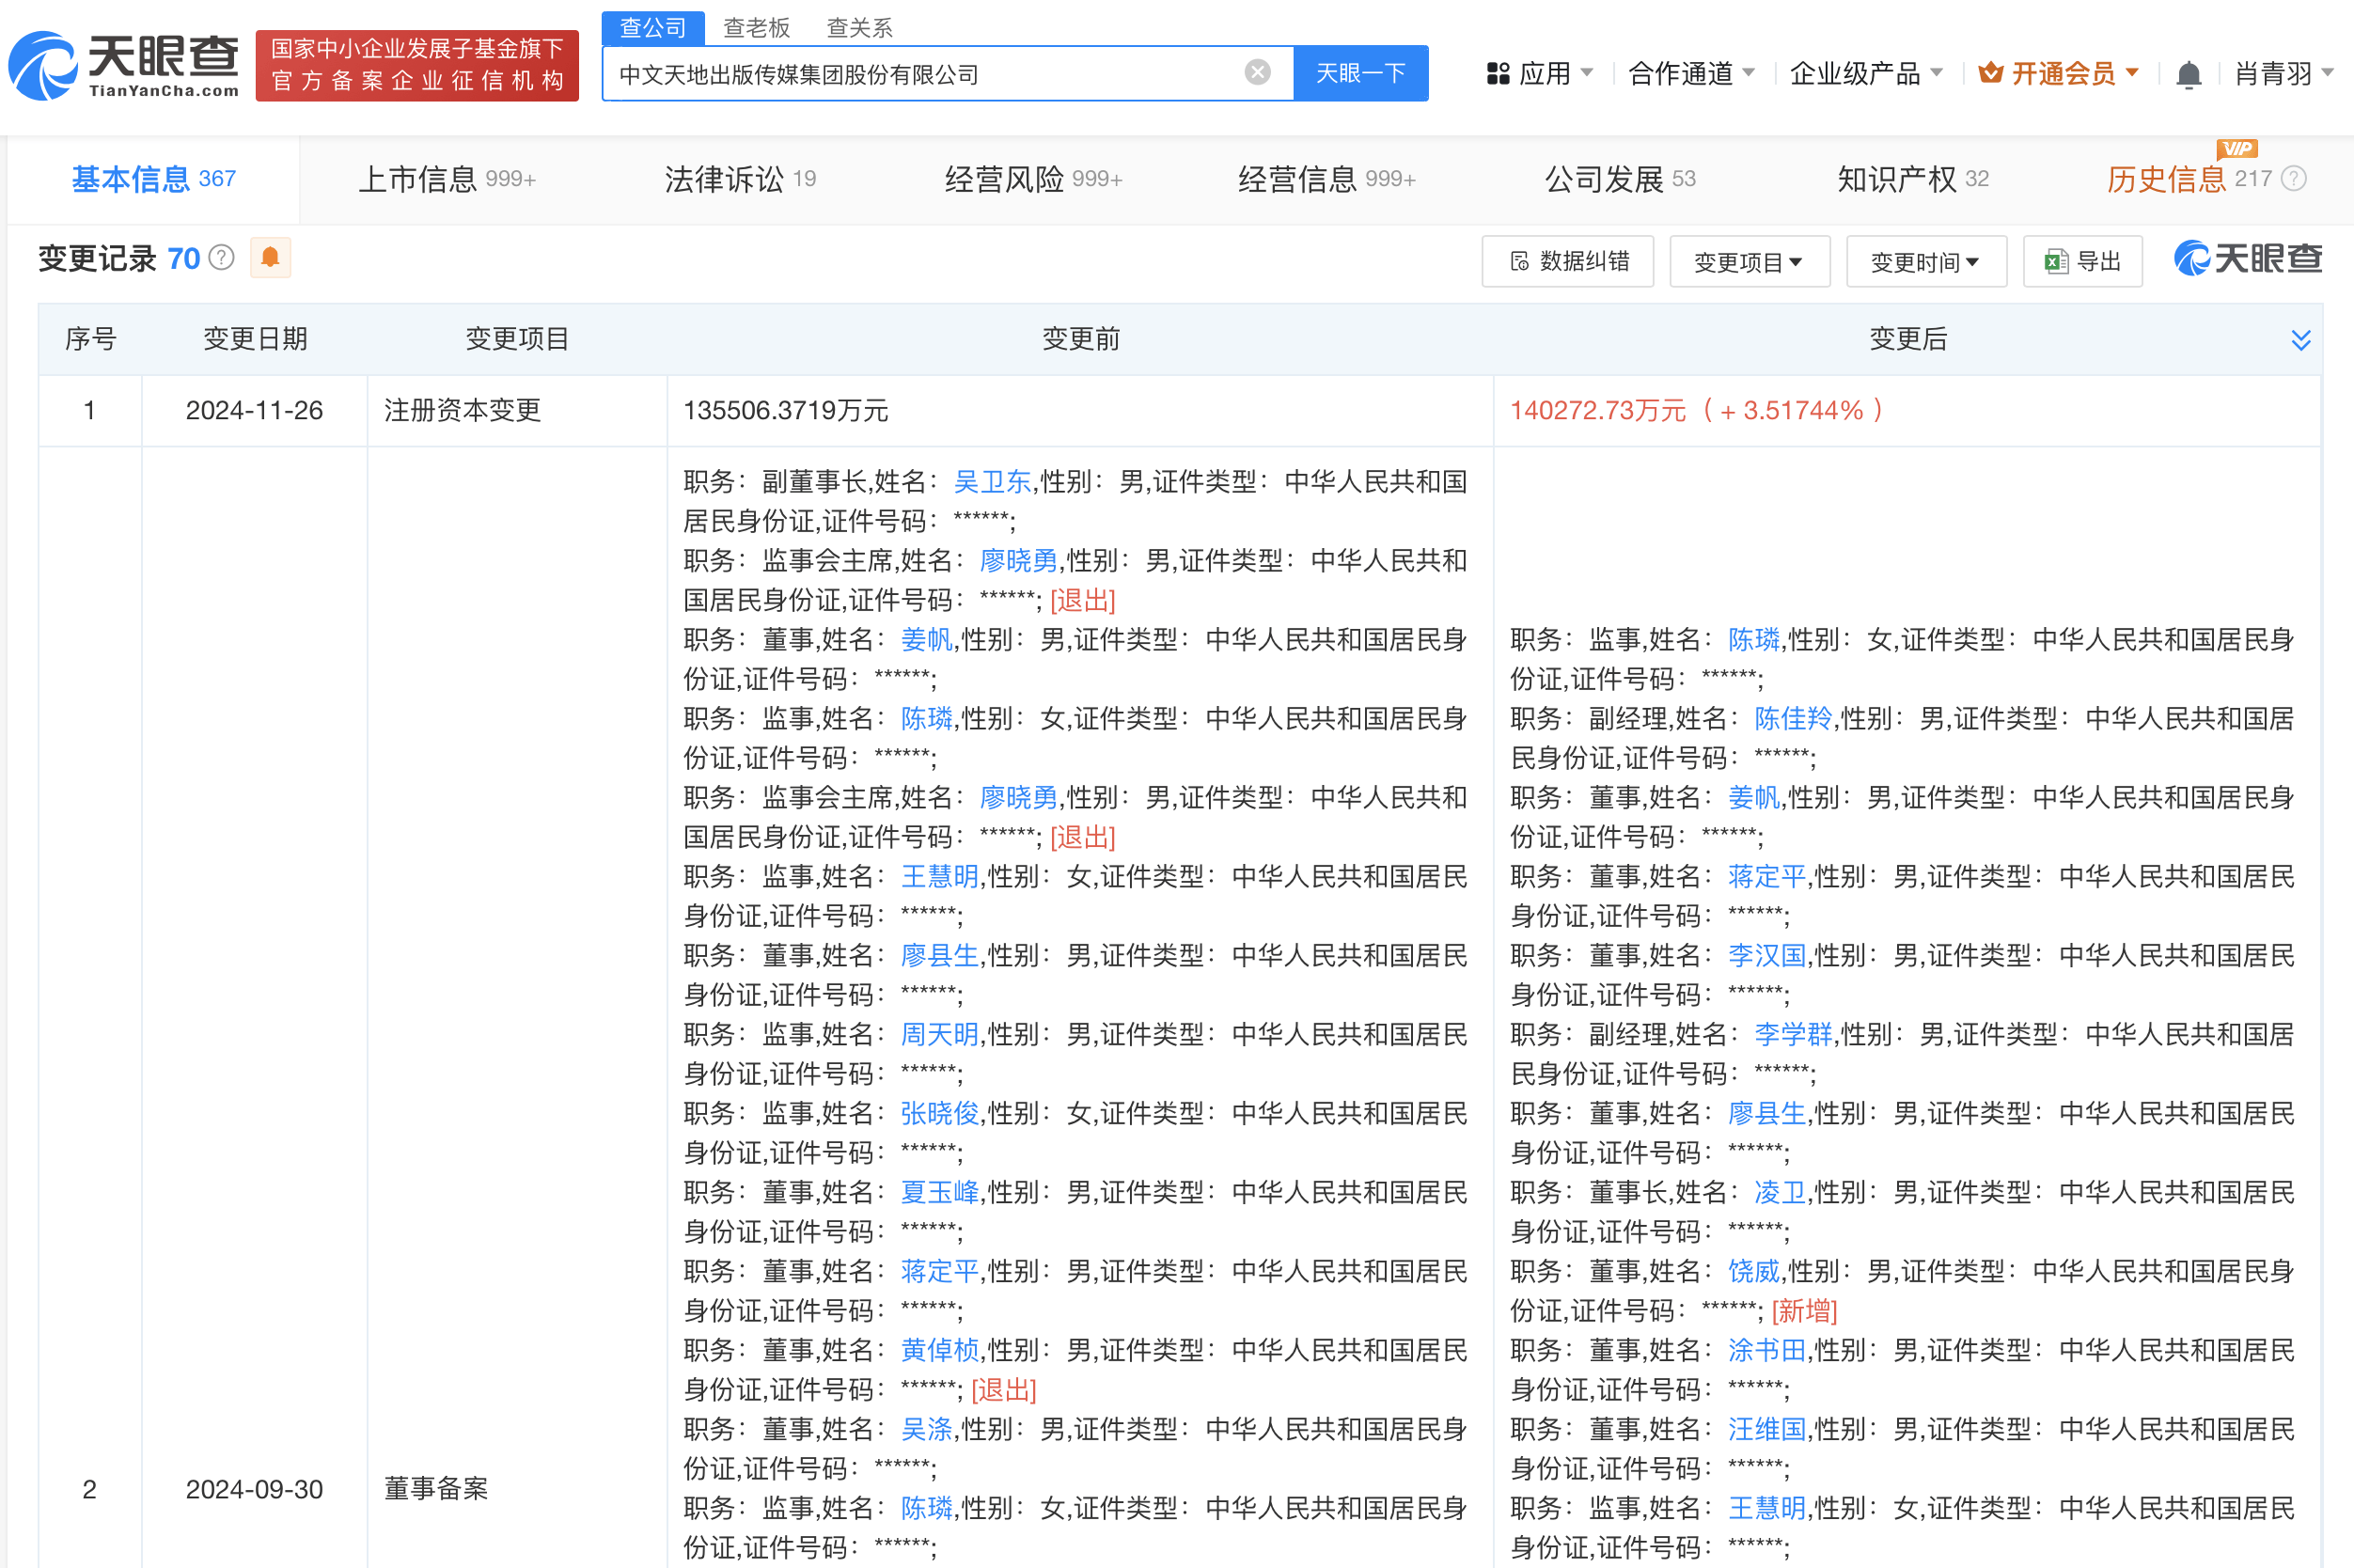The width and height of the screenshot is (2354, 1568).
Task: Open the 开通会员 dropdown
Action: click(x=2059, y=73)
